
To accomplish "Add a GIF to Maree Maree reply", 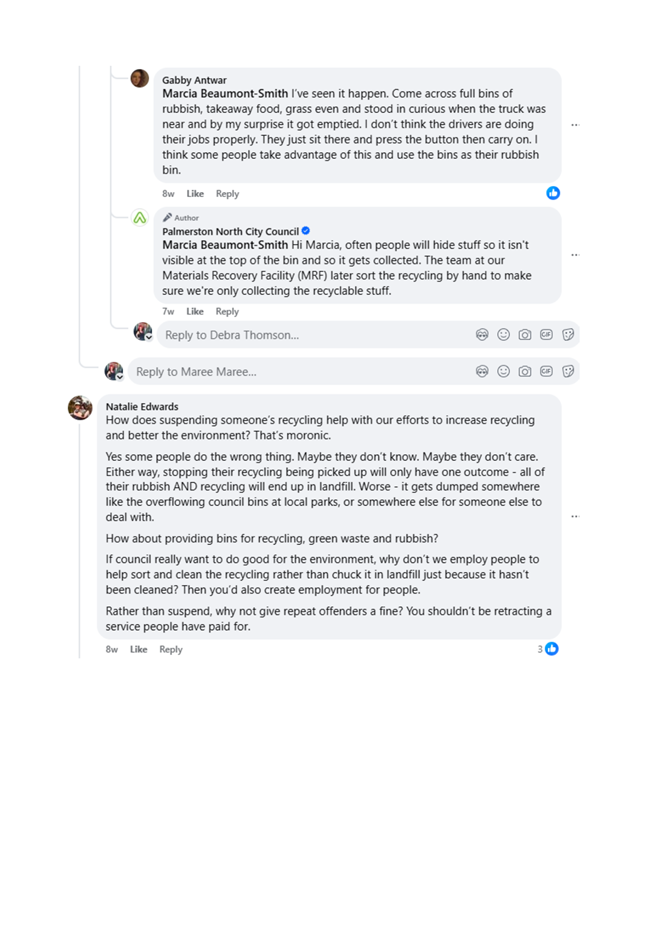I will tap(546, 372).
